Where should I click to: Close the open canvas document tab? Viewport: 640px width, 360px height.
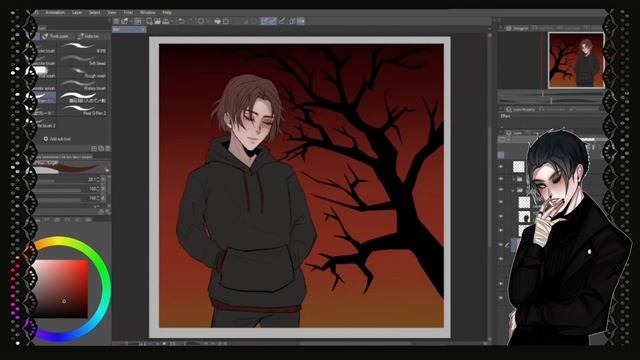pos(143,29)
